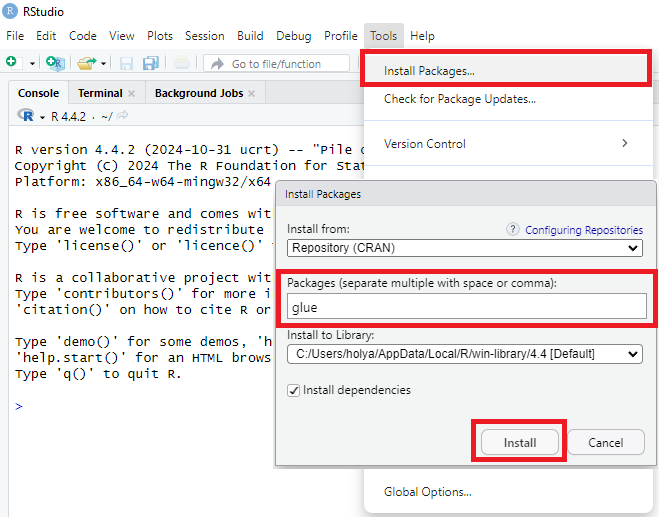Viewport: 659px width, 517px height.
Task: Select Check for Package Updates menu item
Action: (x=460, y=99)
